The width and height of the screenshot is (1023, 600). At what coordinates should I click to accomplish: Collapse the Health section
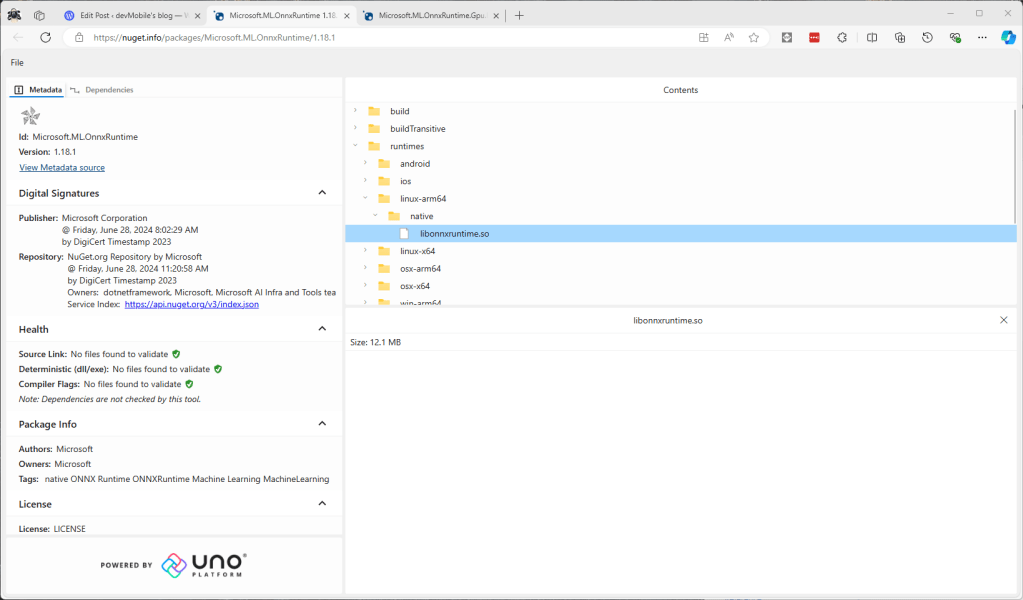pyautogui.click(x=322, y=329)
